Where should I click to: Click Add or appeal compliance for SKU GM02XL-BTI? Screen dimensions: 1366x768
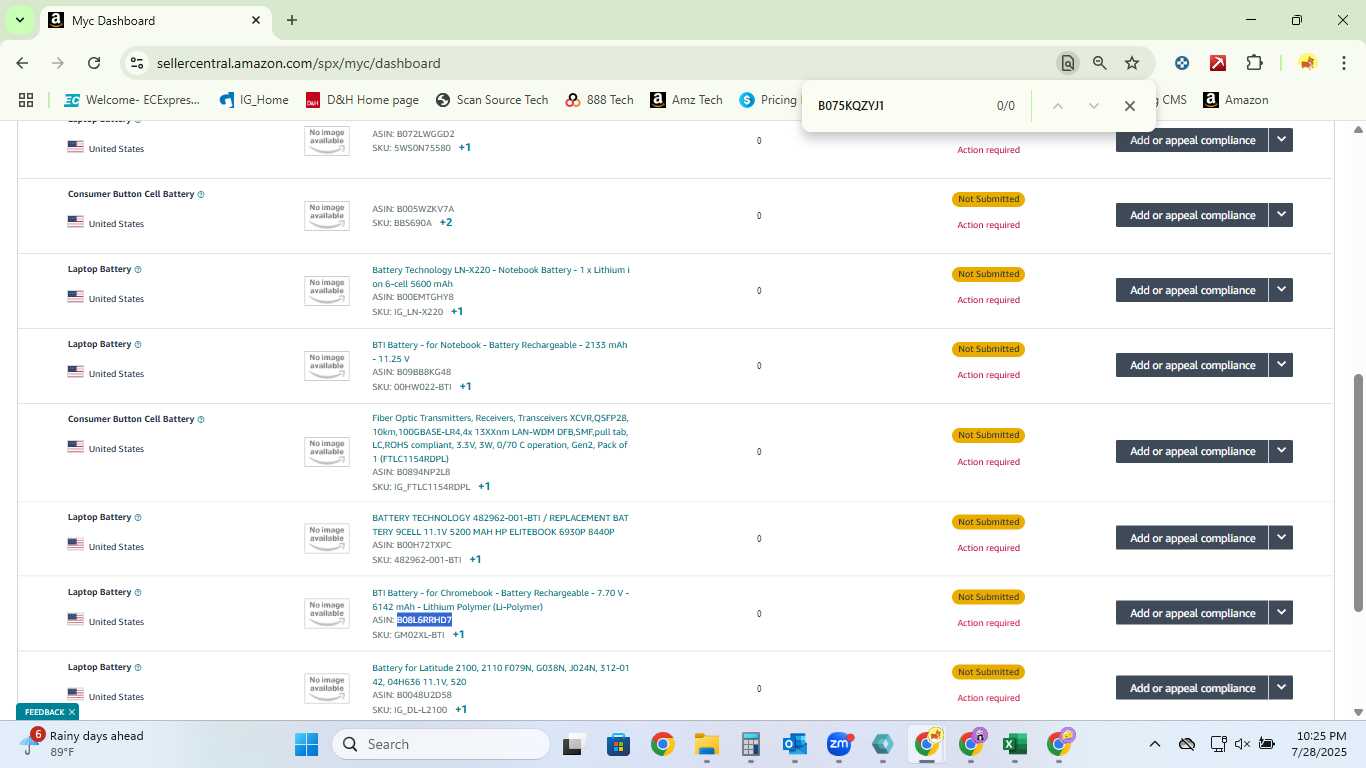1192,613
